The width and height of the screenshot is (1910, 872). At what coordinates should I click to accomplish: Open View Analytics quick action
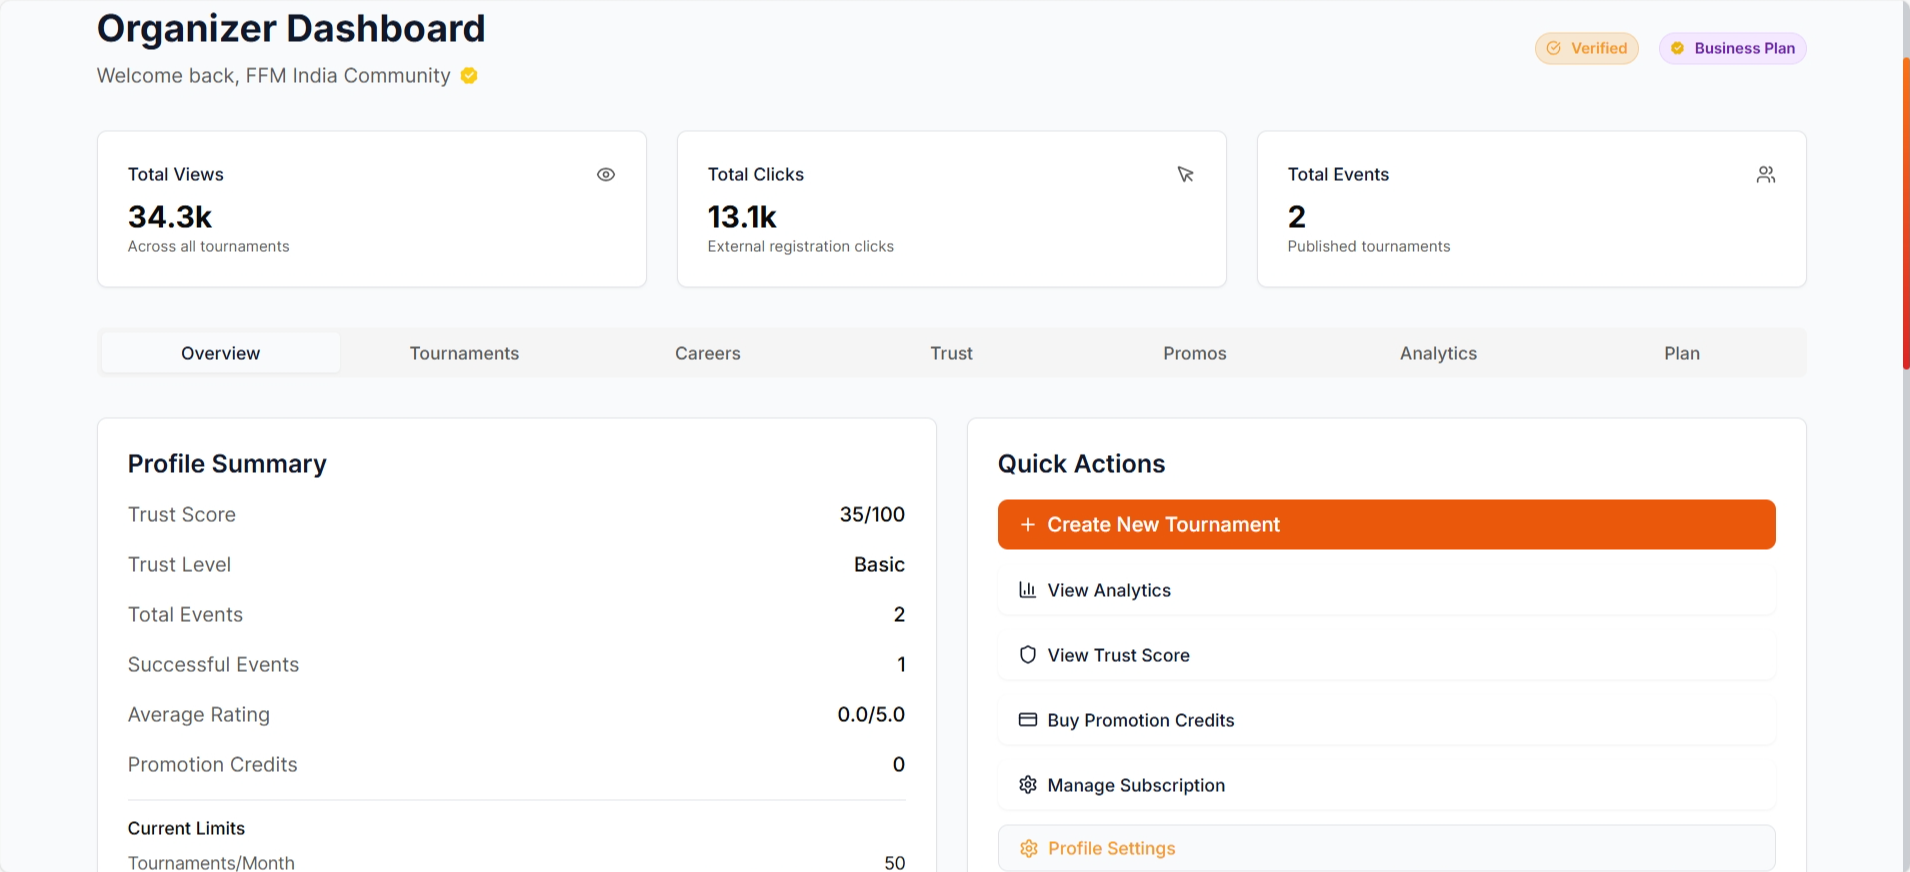[x=1387, y=590]
